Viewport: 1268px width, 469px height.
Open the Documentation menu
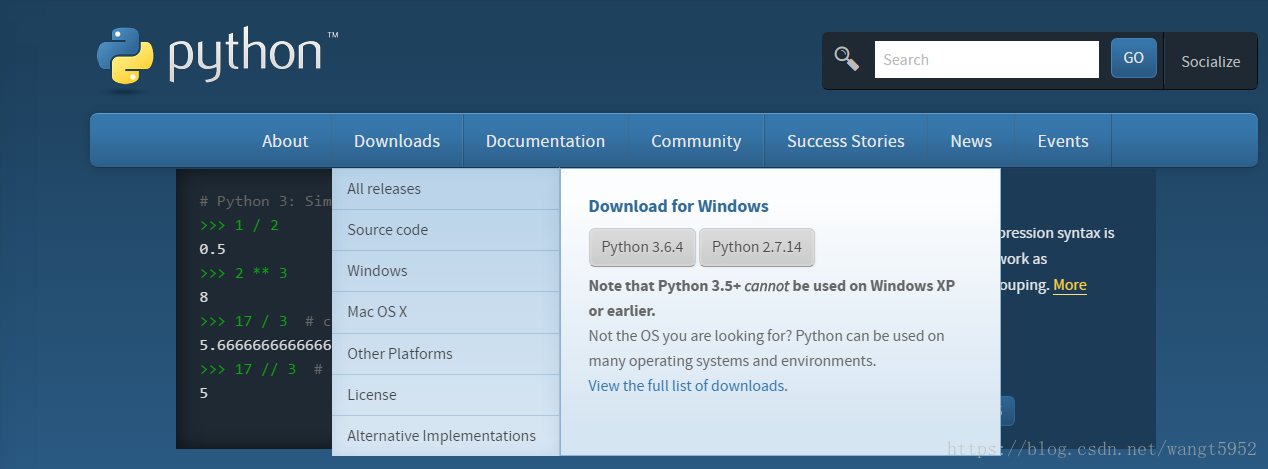545,141
